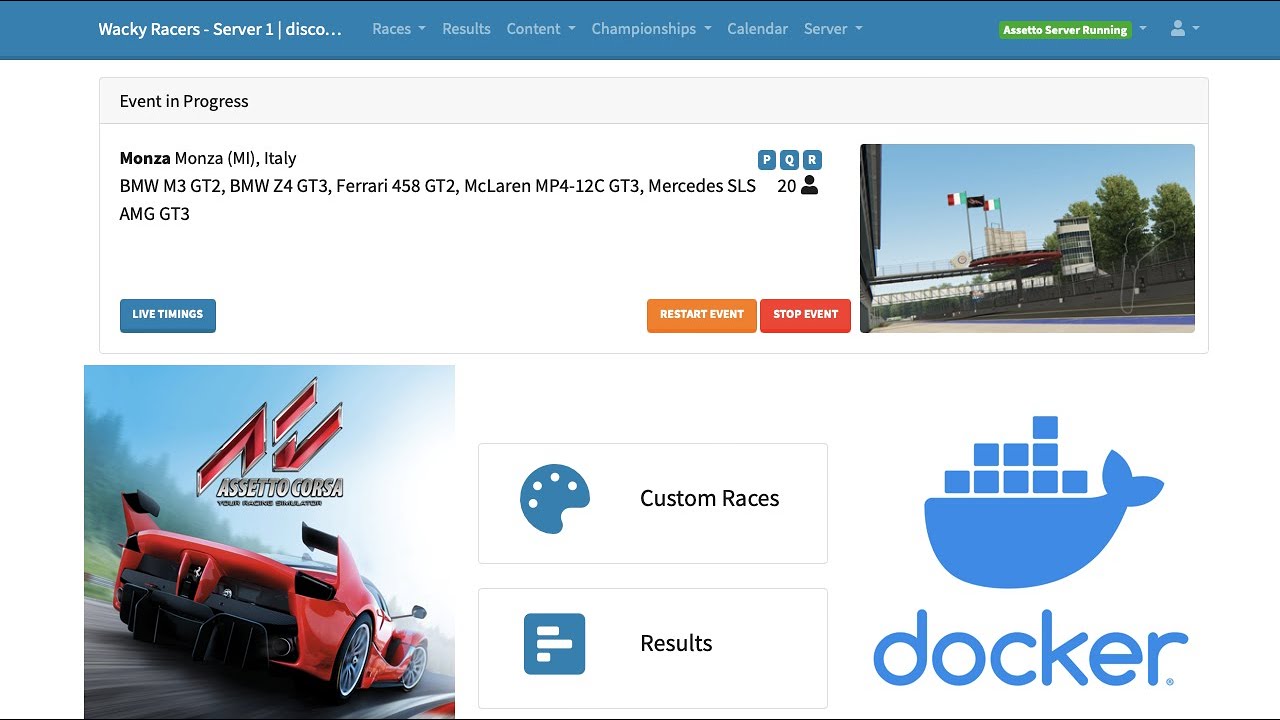Click the Docker whale logo
Viewport: 1280px width, 720px height.
[1044, 500]
